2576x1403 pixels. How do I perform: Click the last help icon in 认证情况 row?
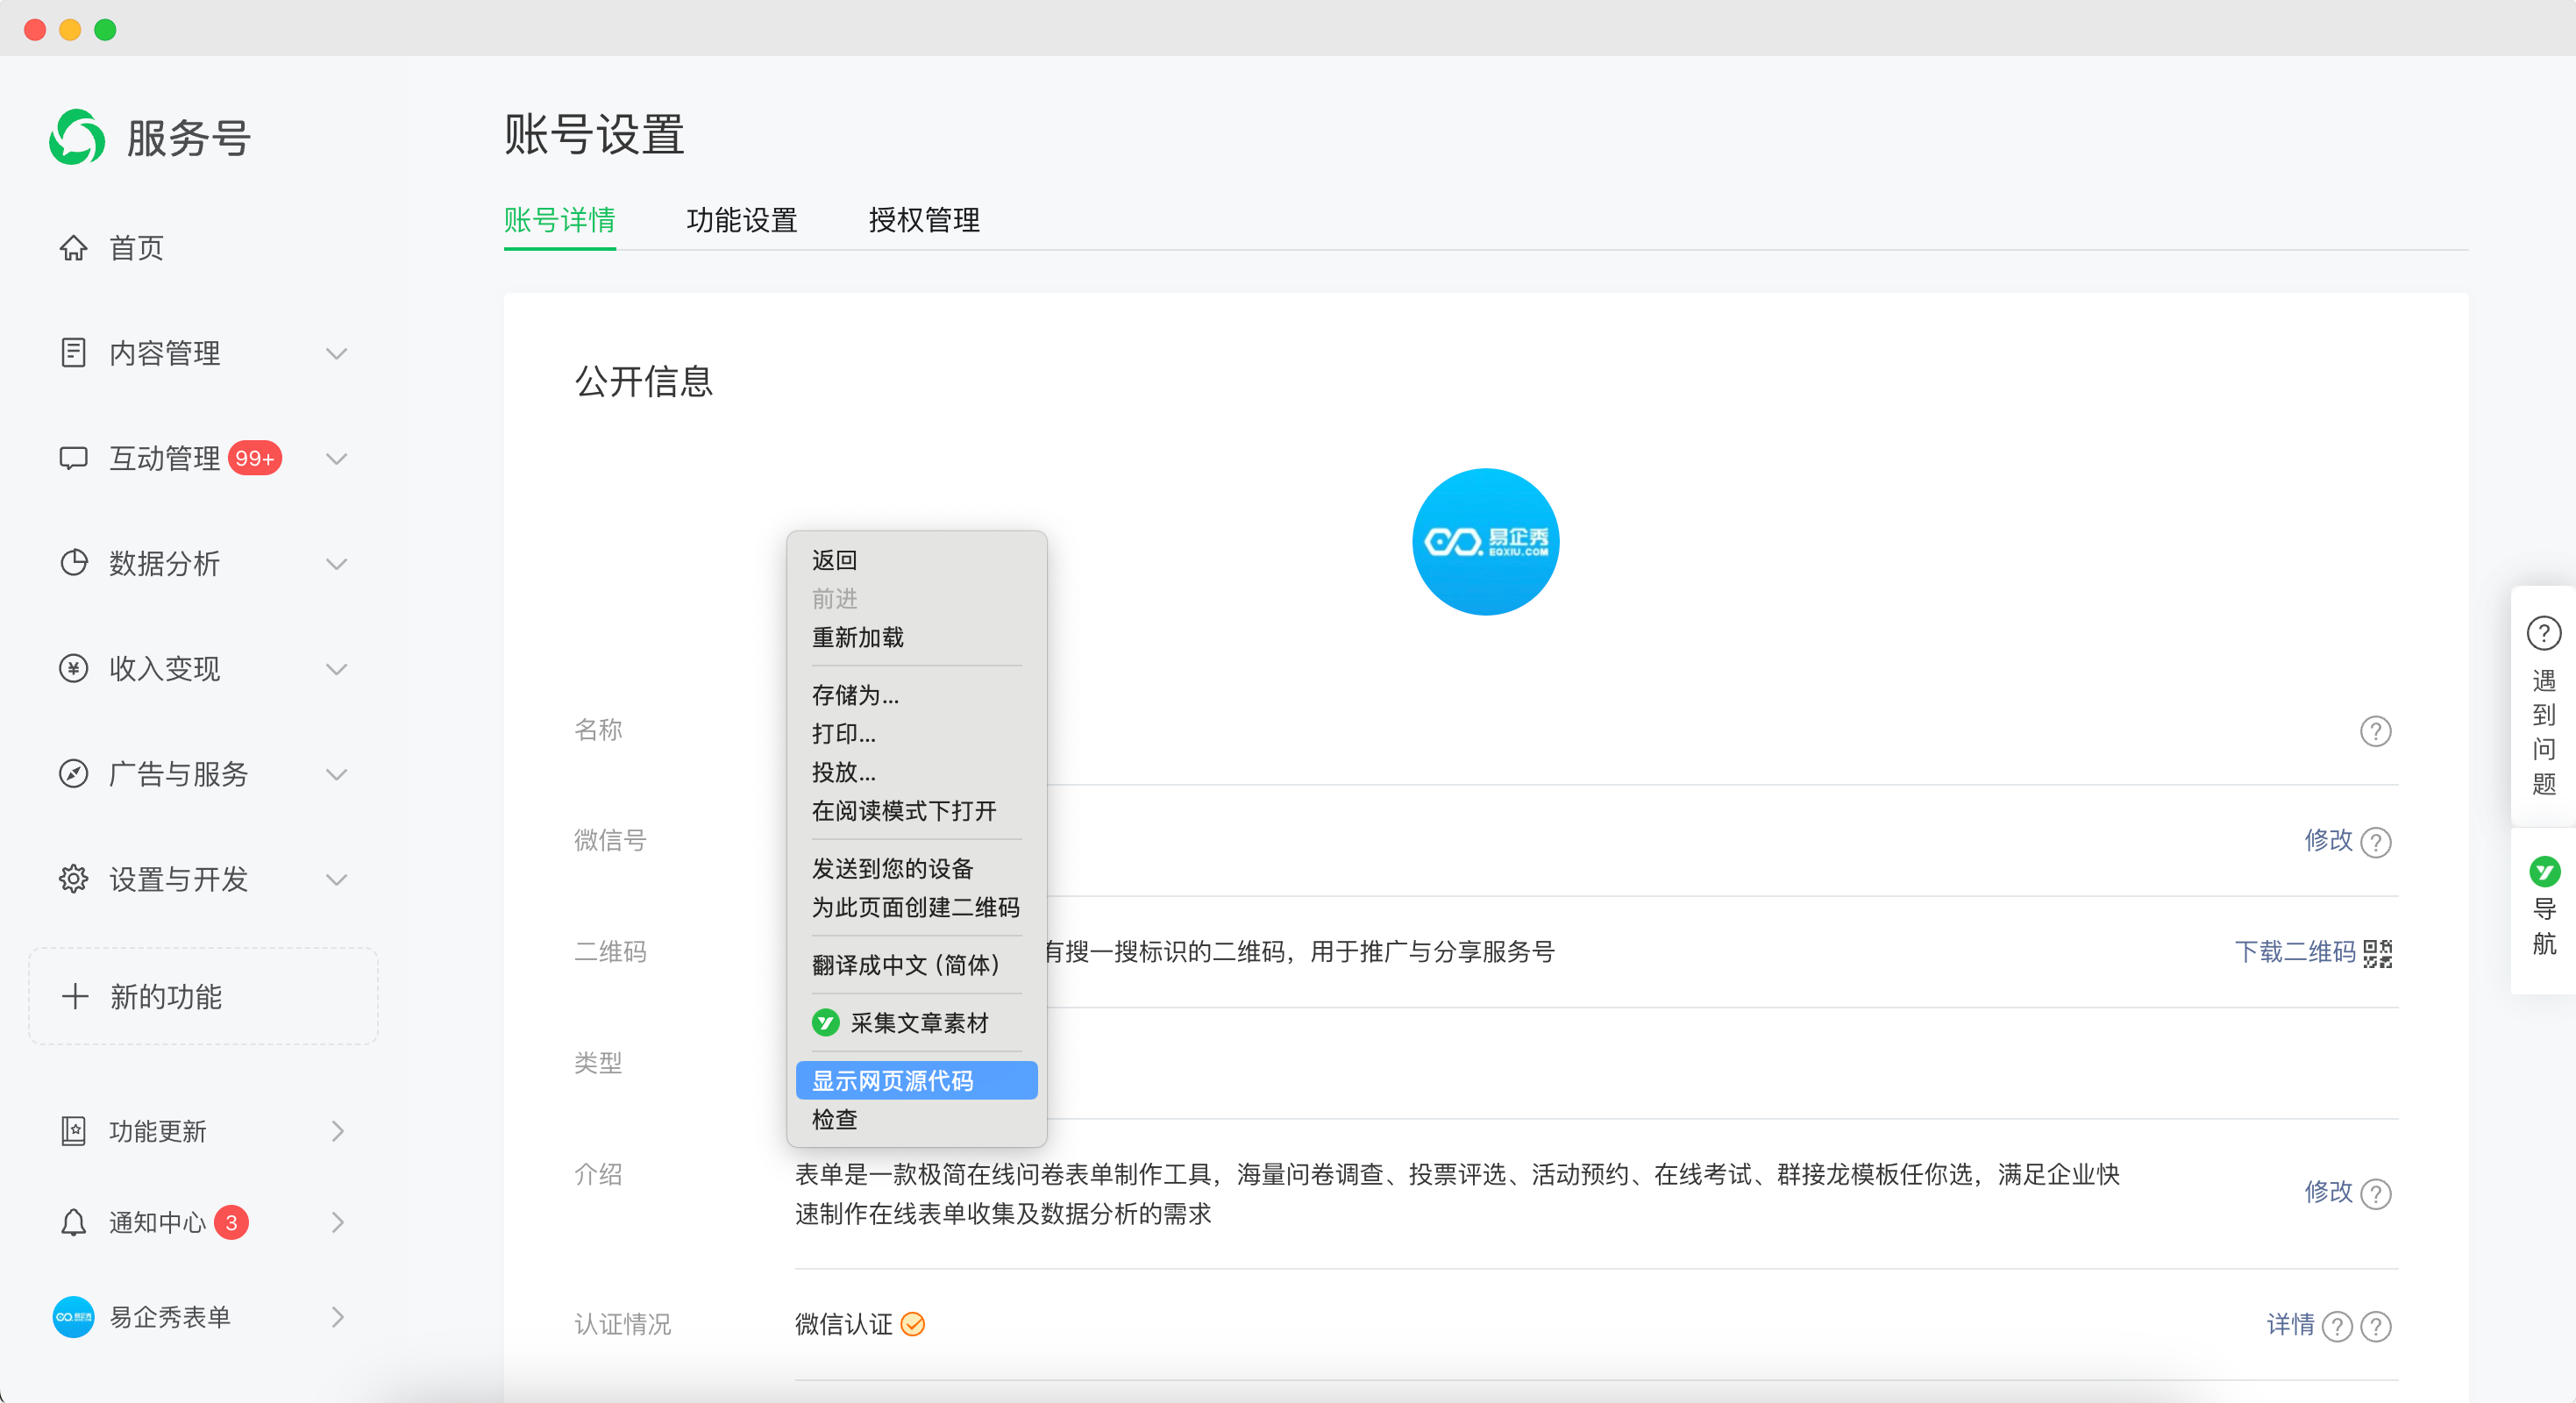coord(2376,1326)
